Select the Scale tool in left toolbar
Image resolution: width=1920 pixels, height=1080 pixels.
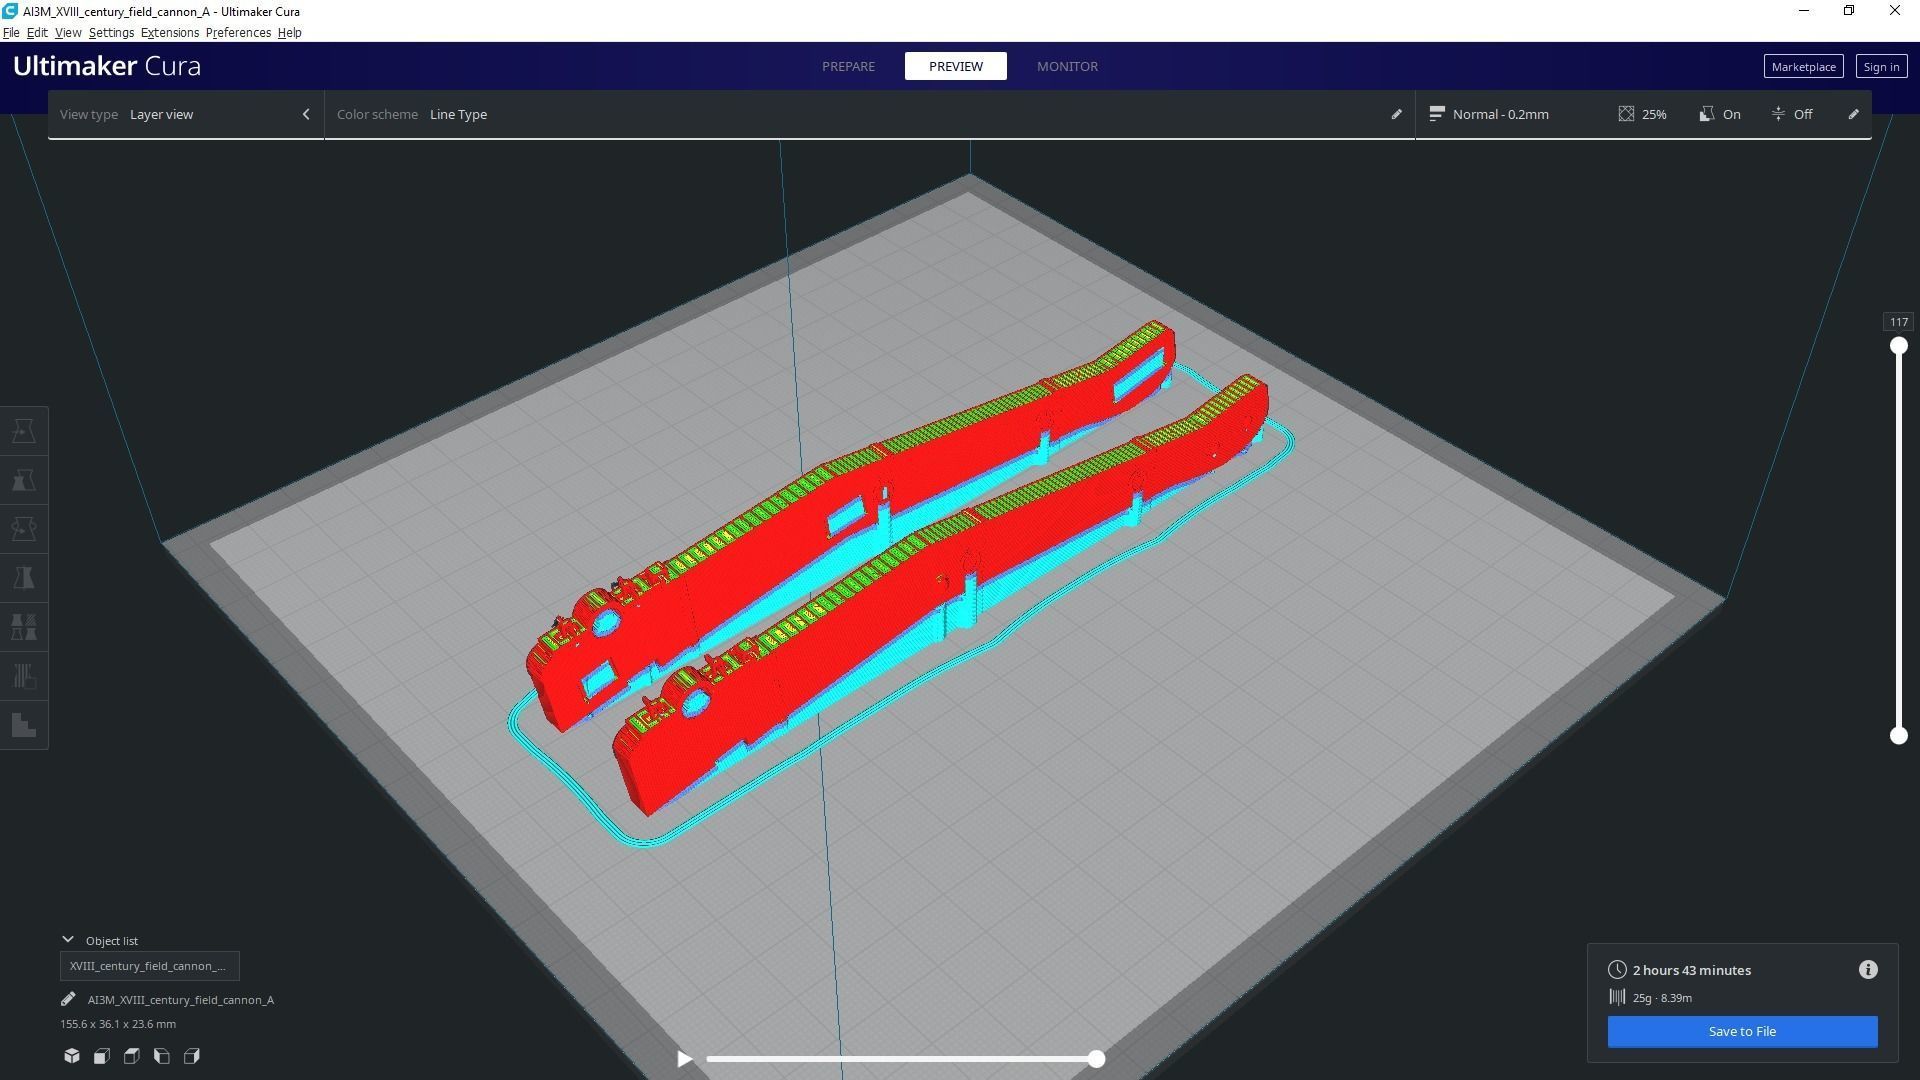(x=24, y=480)
